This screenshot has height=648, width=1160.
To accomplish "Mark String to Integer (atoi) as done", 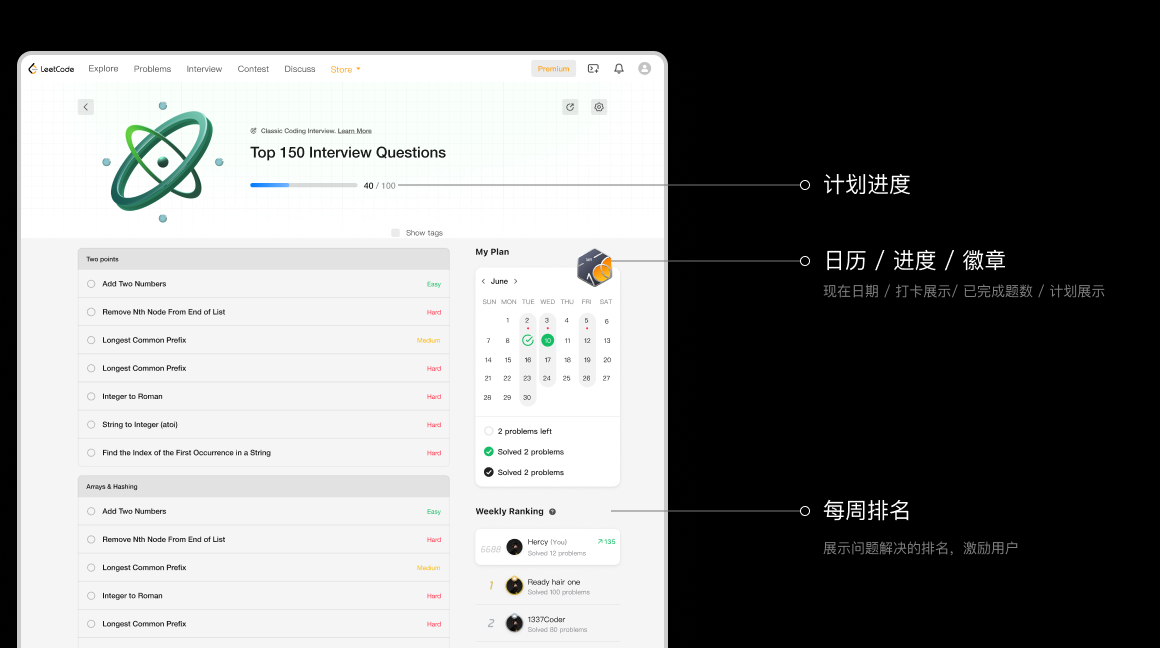I will (x=91, y=425).
